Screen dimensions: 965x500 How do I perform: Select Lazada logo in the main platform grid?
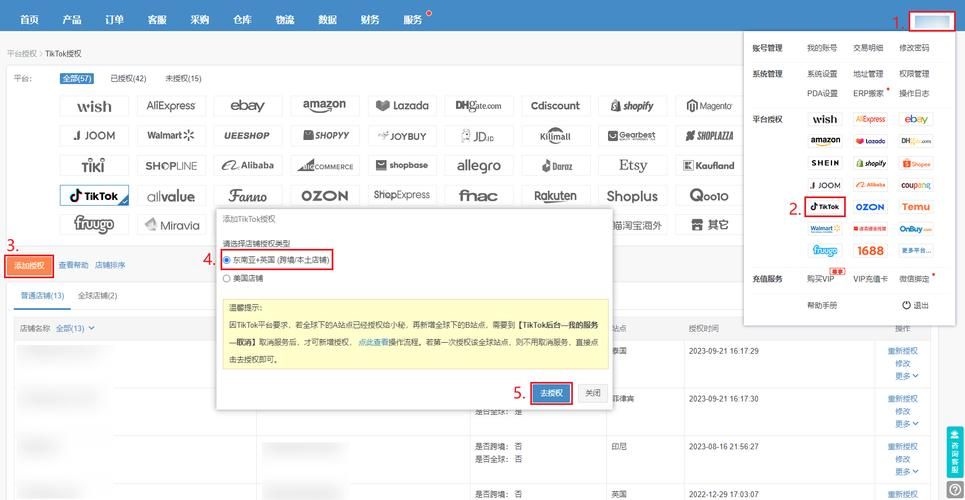point(402,106)
